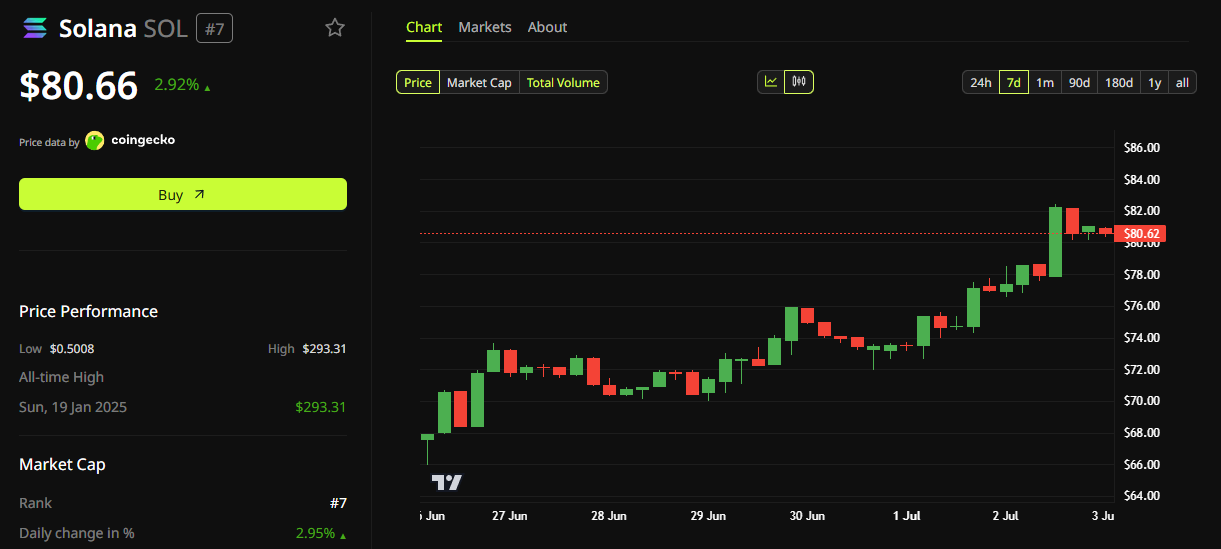The height and width of the screenshot is (549, 1221).
Task: Click the Low $0.5008 value
Action: coord(72,349)
